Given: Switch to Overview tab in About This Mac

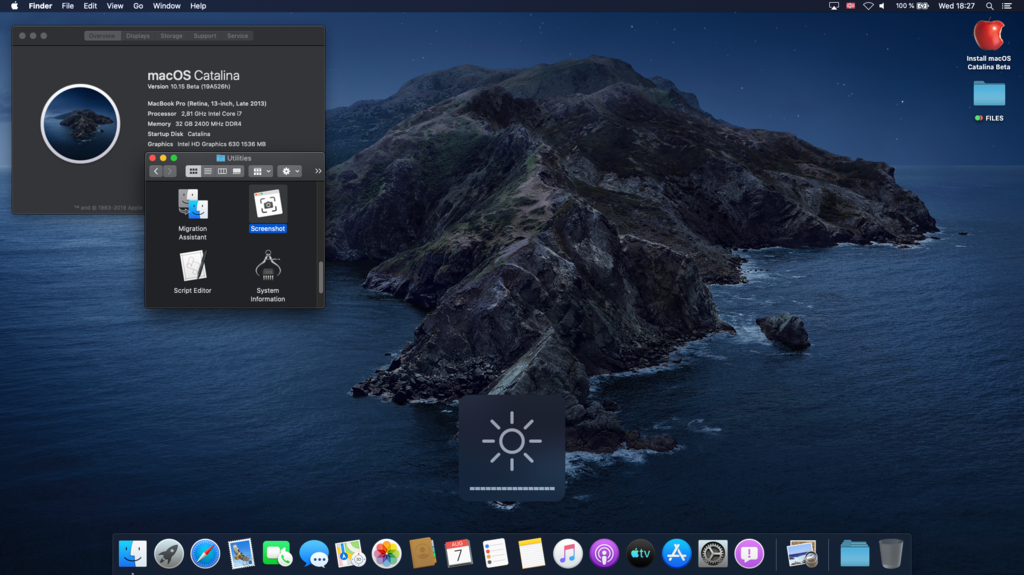Looking at the screenshot, I should click(x=102, y=36).
